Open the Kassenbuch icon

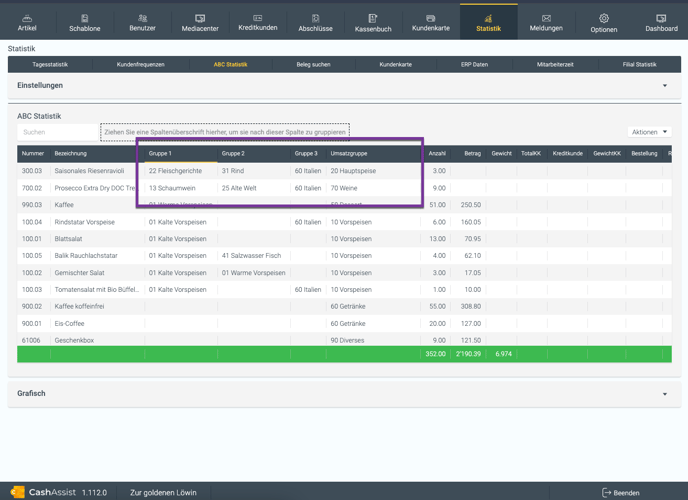(373, 18)
